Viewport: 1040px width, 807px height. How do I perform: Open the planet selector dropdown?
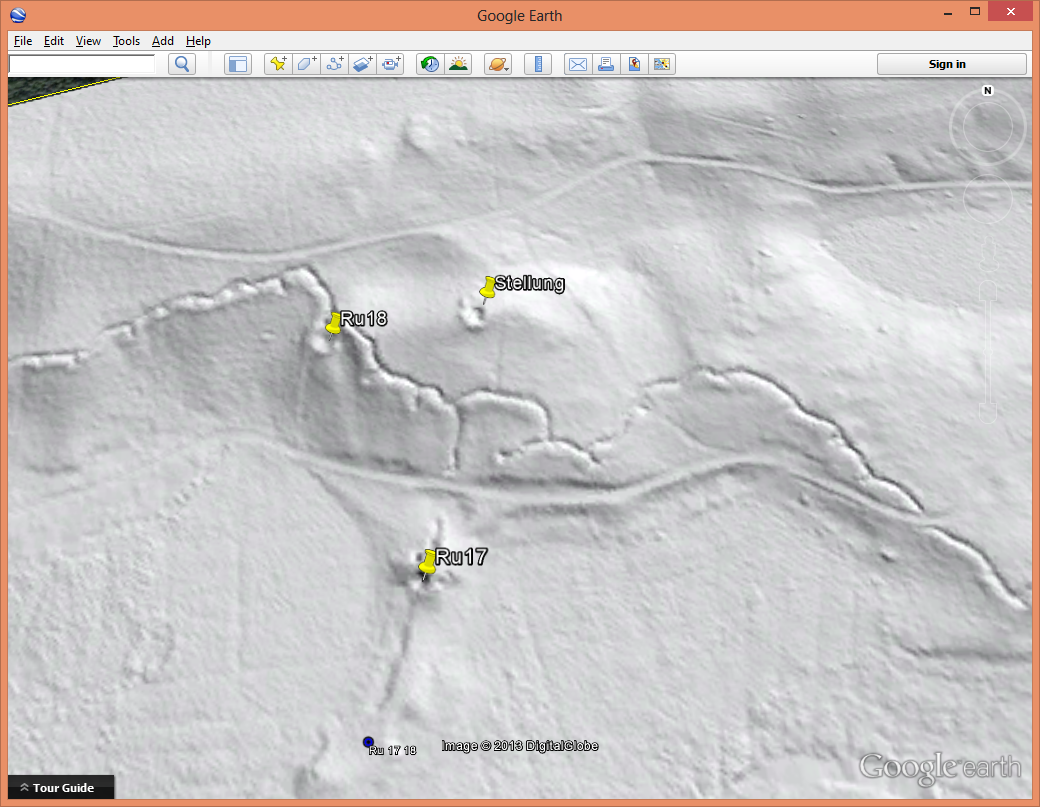tap(497, 64)
